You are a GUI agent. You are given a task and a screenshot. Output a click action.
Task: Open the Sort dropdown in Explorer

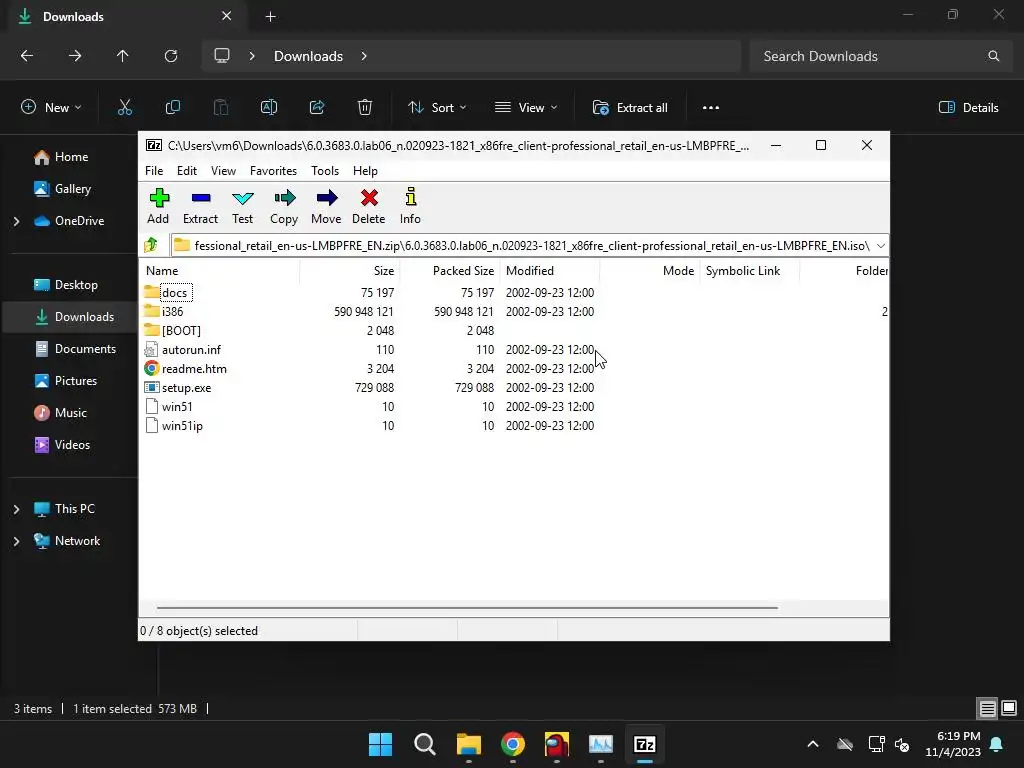click(437, 108)
